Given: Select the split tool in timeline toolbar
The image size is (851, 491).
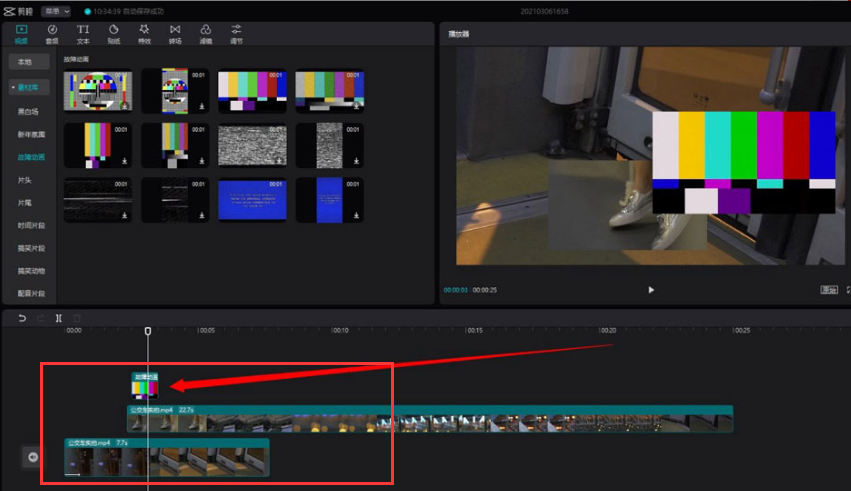Looking at the screenshot, I should pyautogui.click(x=58, y=318).
